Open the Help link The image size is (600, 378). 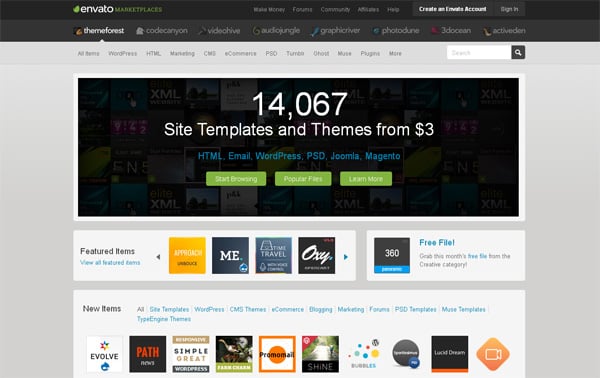click(x=393, y=10)
